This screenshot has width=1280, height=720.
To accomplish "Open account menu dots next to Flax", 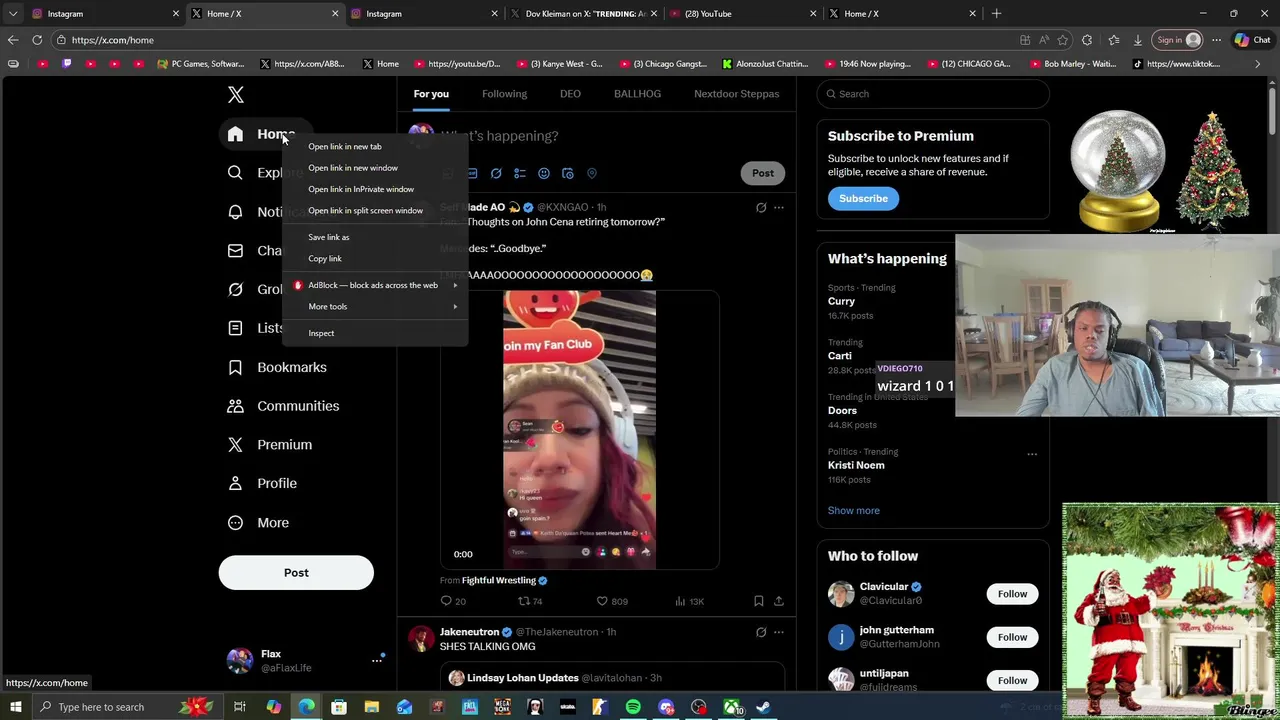I will tap(377, 660).
